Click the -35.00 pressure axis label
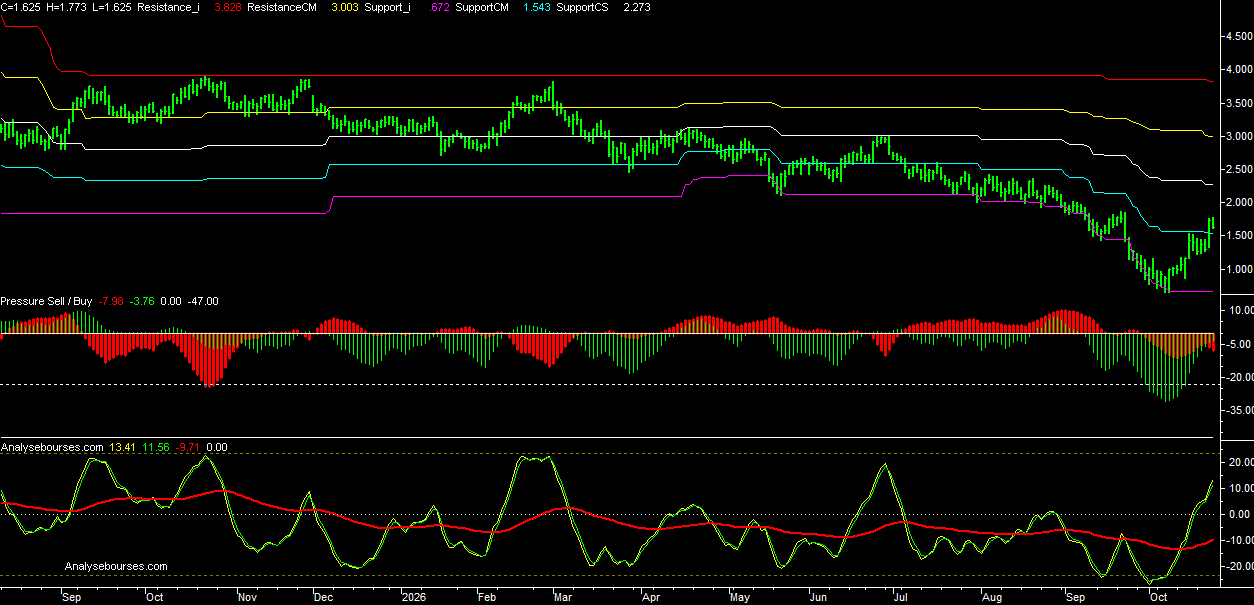 pyautogui.click(x=1238, y=410)
